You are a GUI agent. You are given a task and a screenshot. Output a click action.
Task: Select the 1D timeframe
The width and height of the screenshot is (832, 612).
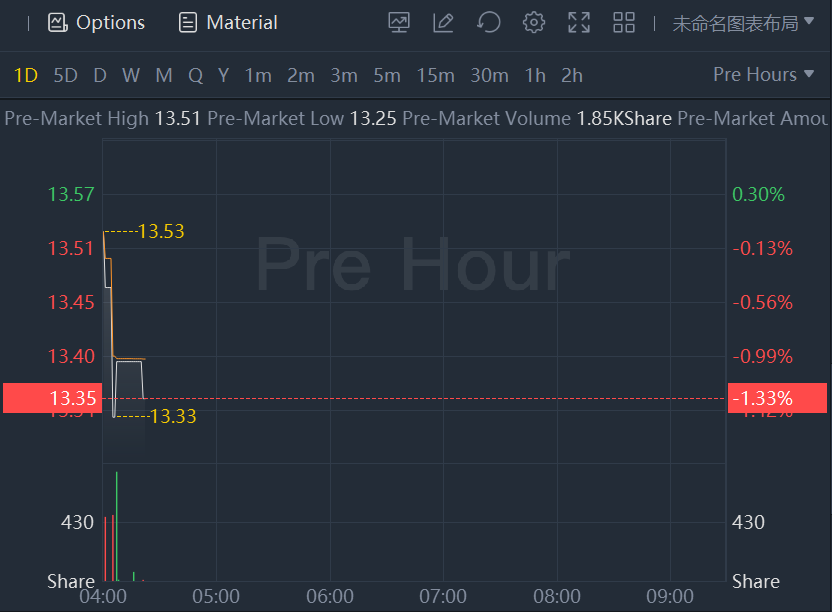pyautogui.click(x=26, y=75)
